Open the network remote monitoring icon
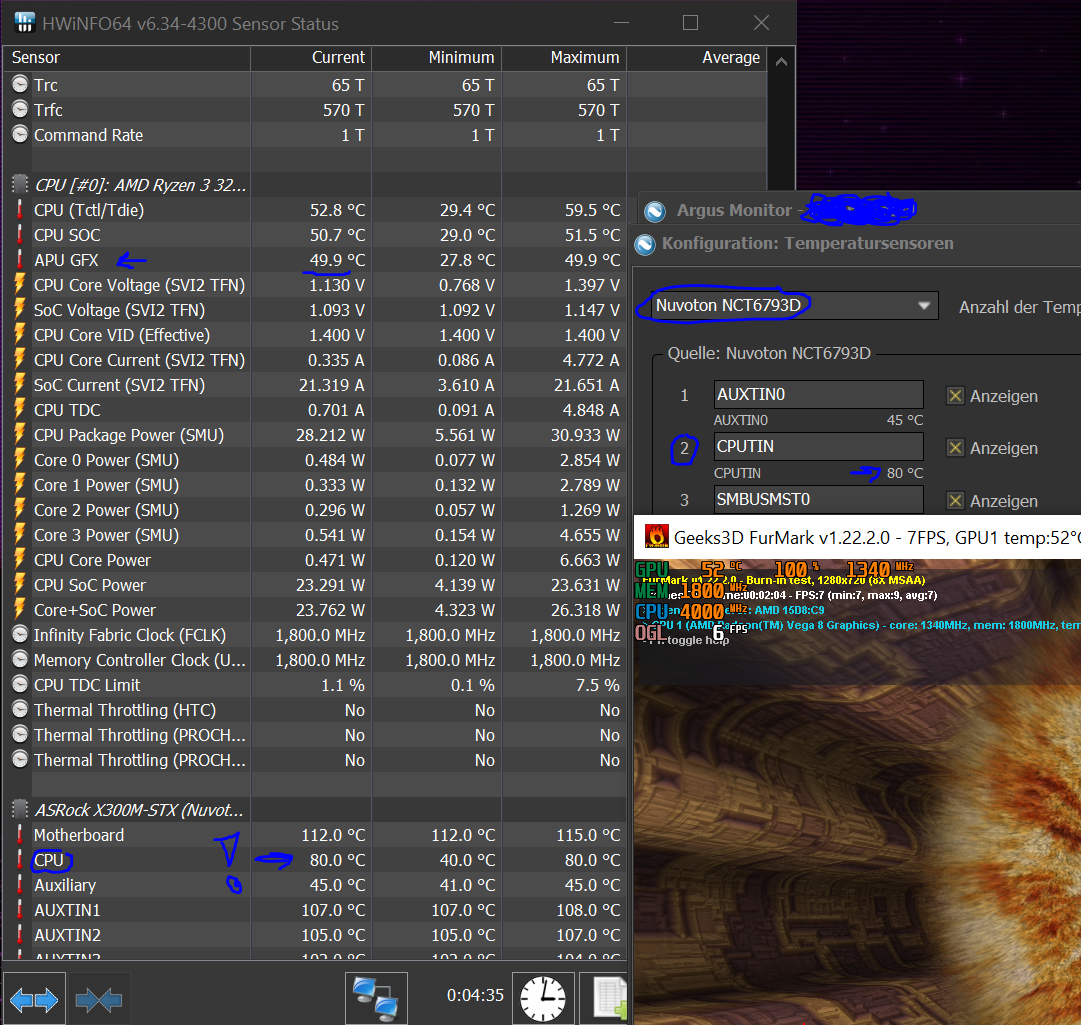Image resolution: width=1081 pixels, height=1025 pixels. point(376,999)
